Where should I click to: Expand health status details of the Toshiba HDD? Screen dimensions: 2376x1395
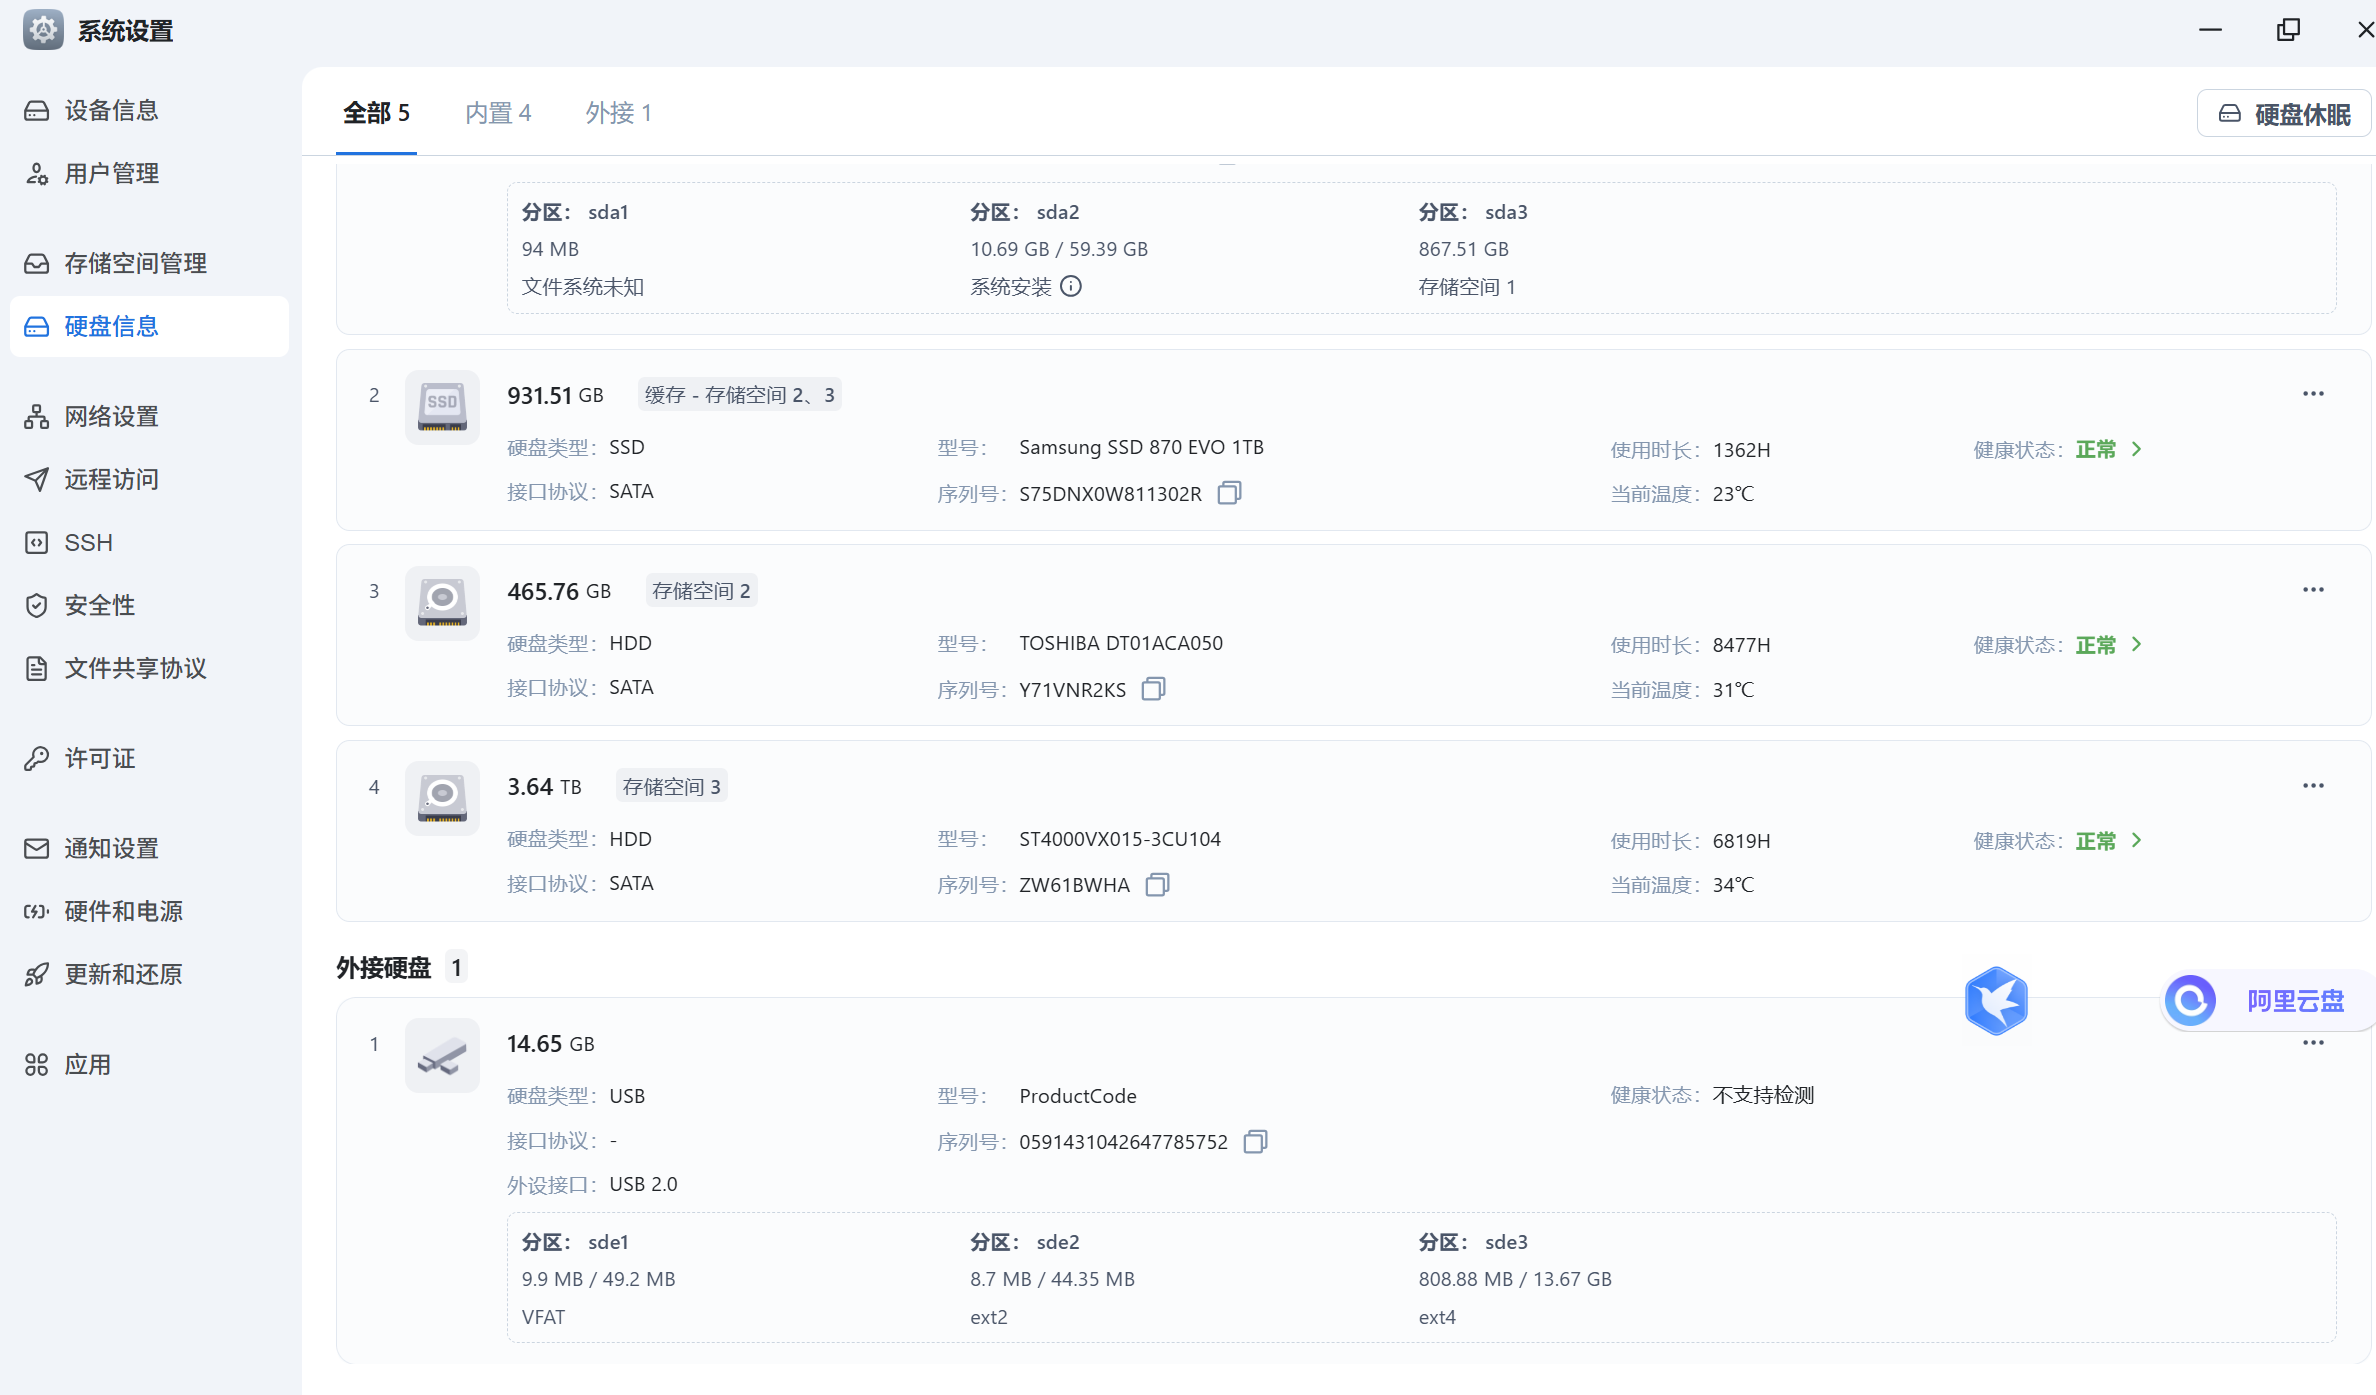click(2137, 645)
